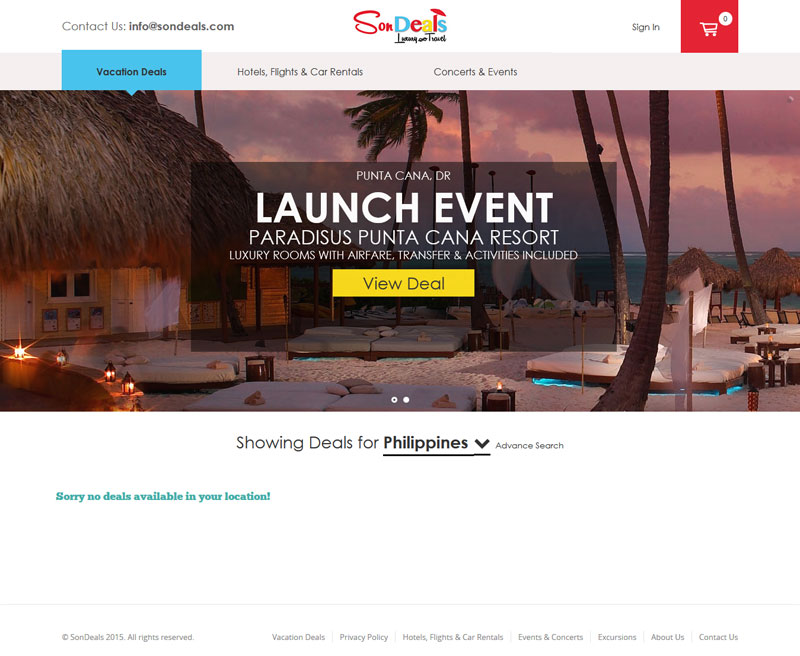800x656 pixels.
Task: Click the SonDeals logo
Action: pyautogui.click(x=400, y=26)
